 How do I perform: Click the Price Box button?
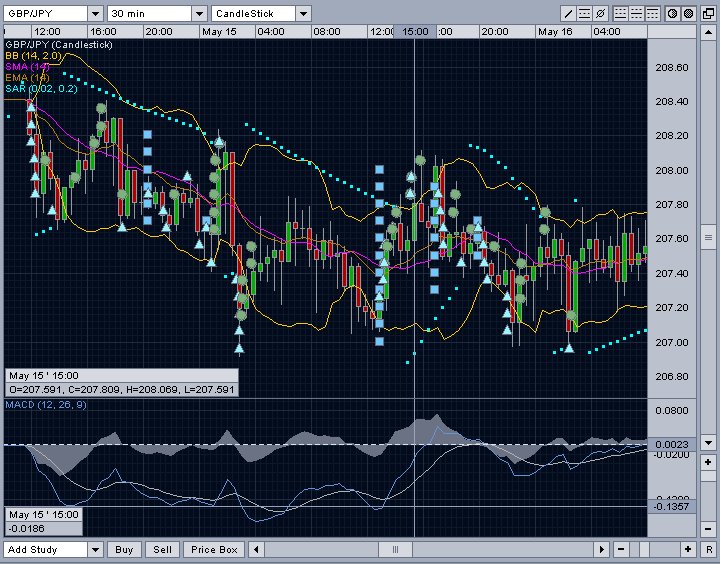point(214,550)
